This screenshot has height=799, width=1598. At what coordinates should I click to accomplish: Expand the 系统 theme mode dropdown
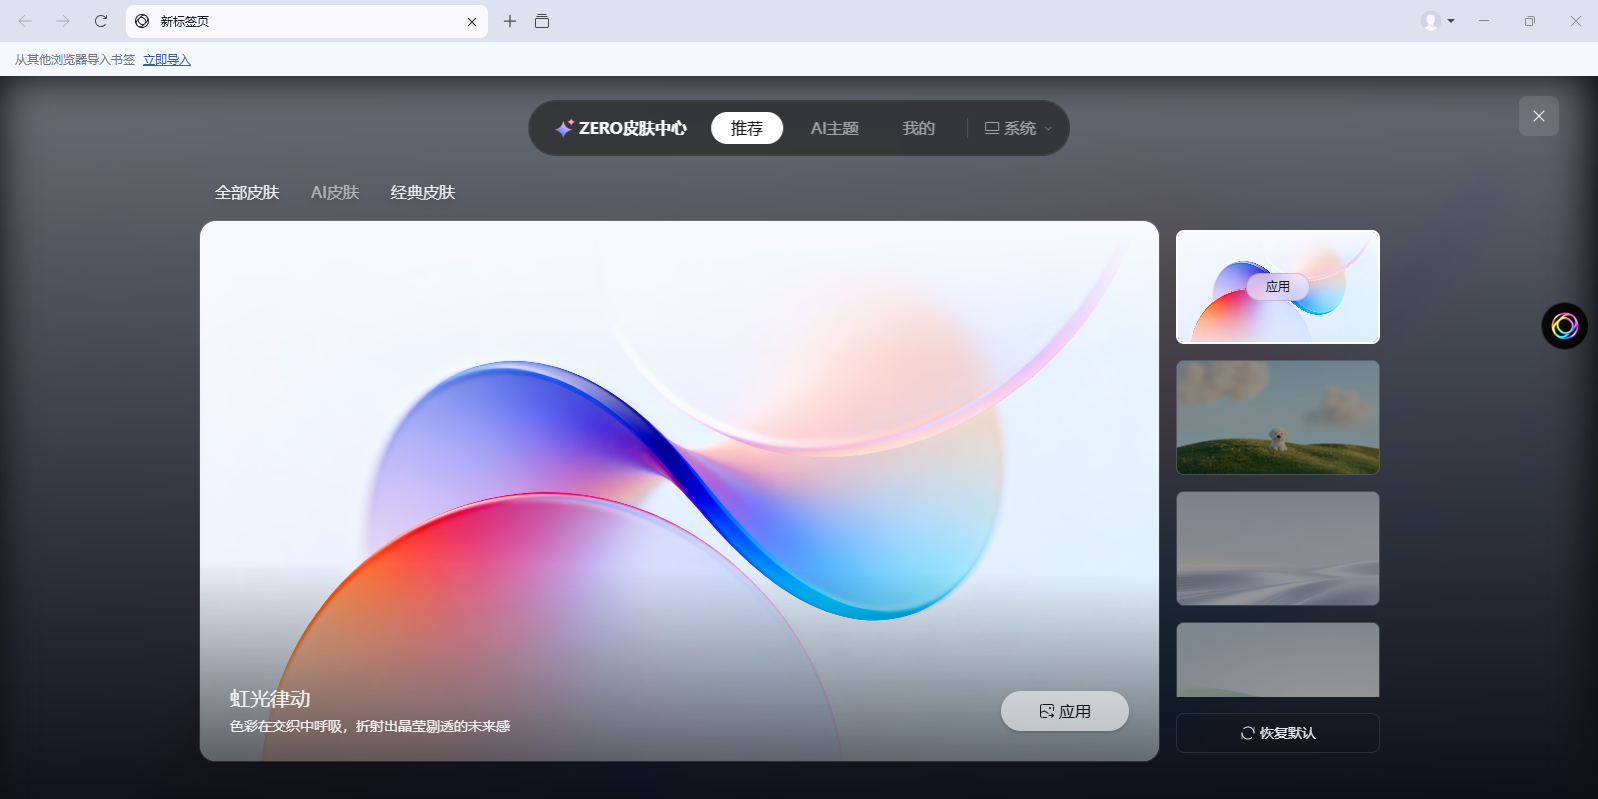point(1018,128)
